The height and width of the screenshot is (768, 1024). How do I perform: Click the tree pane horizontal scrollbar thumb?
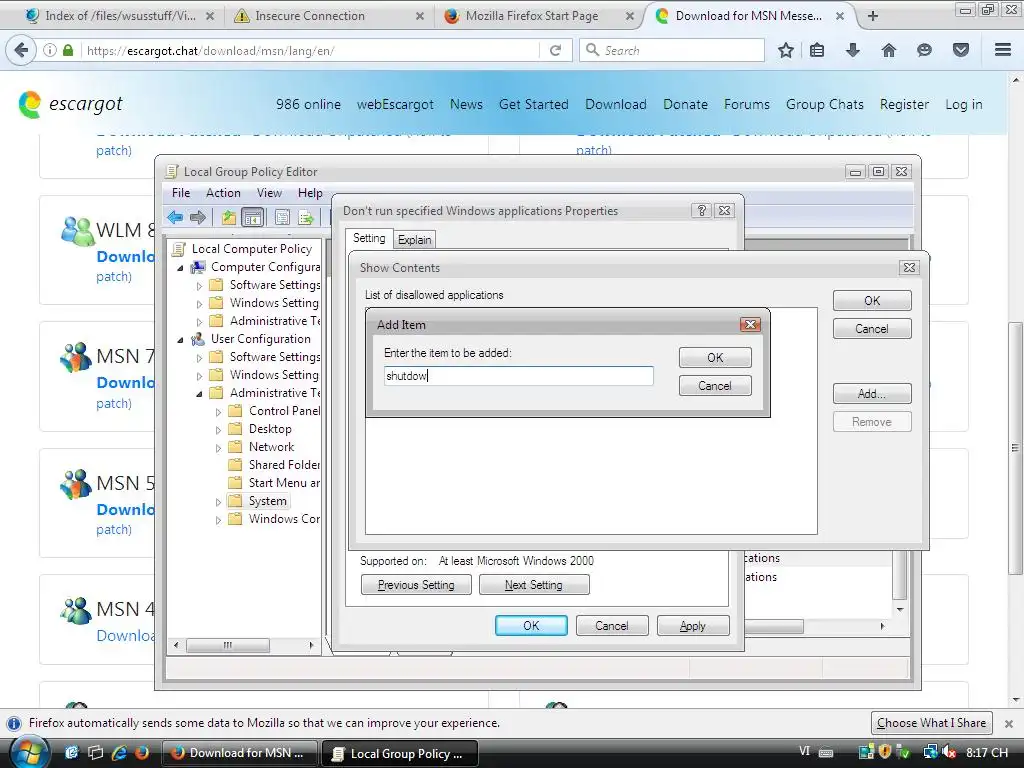pos(228,645)
